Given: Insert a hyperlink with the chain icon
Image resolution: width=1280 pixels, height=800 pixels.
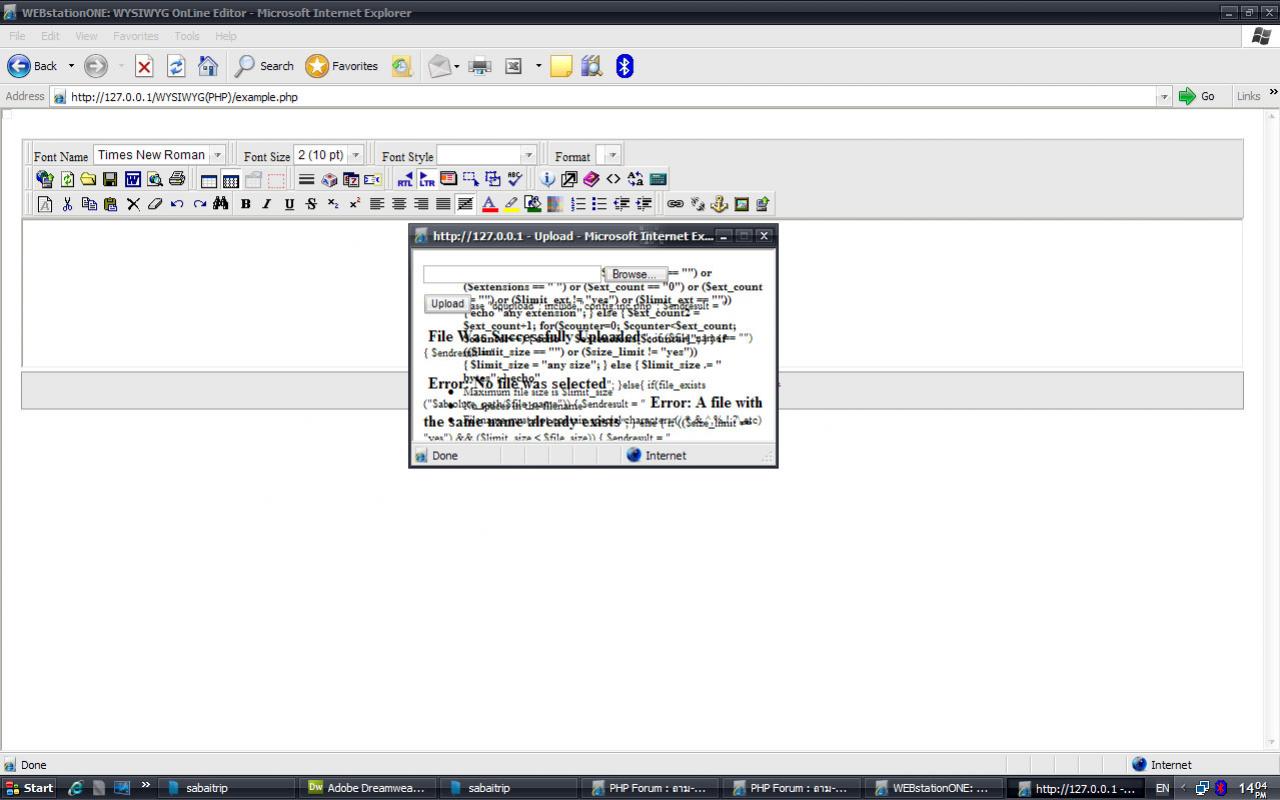Looking at the screenshot, I should [676, 204].
